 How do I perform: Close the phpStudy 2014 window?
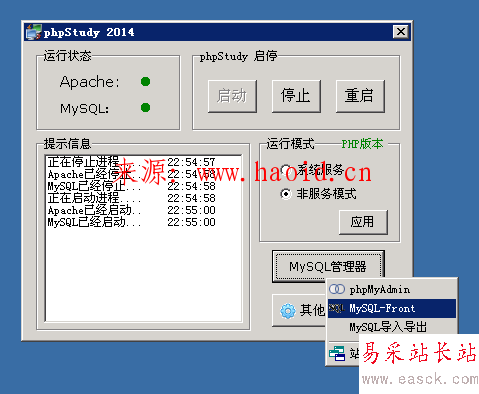tap(401, 32)
